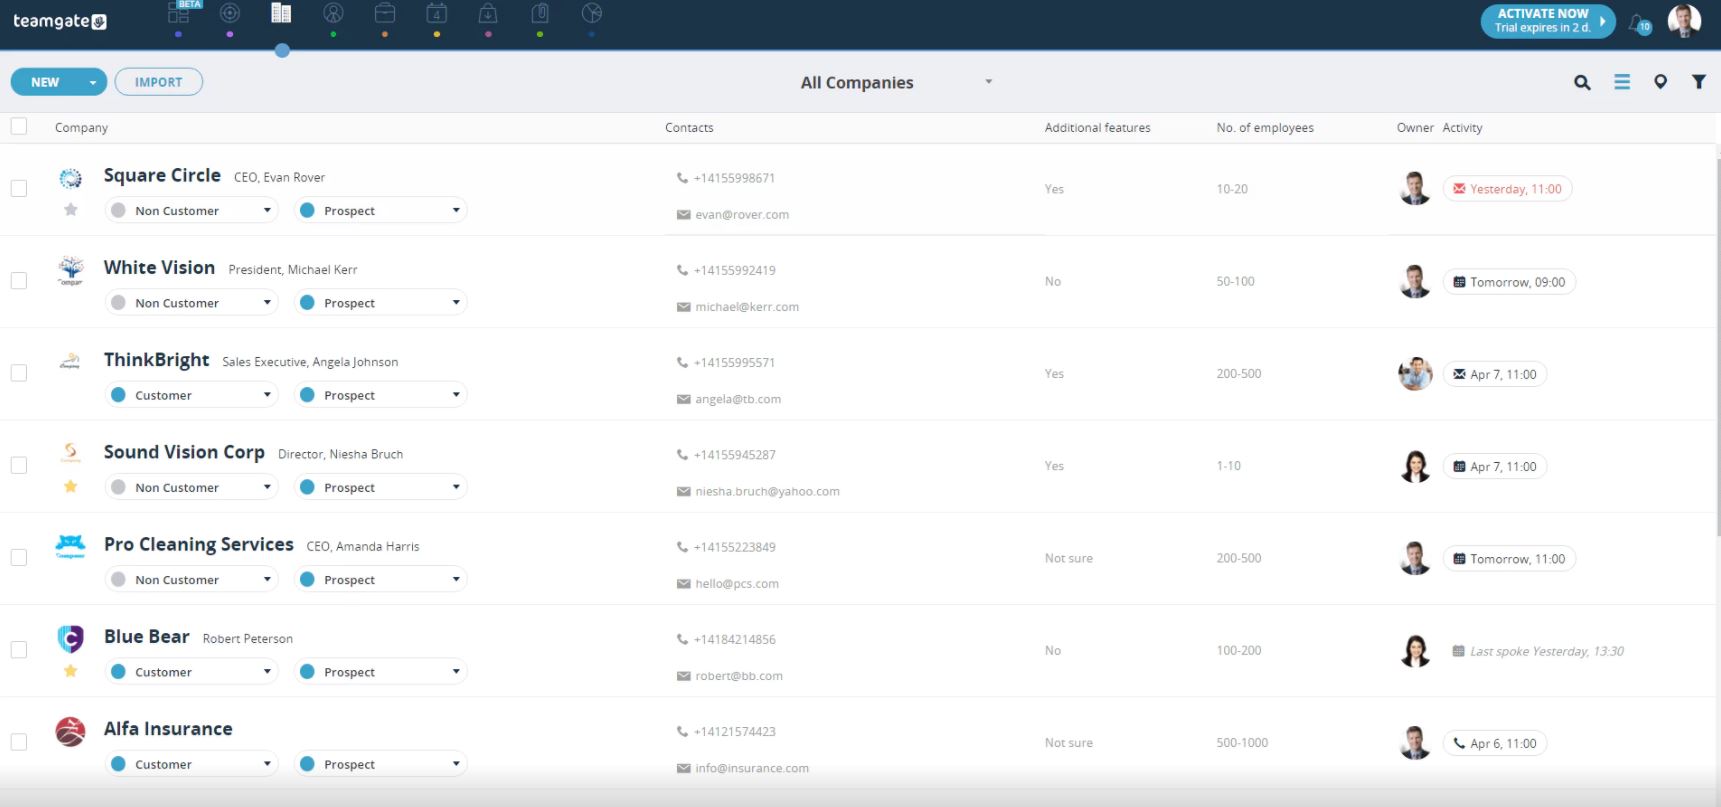This screenshot has height=807, width=1721.
Task: Click the NEW button
Action: click(x=46, y=82)
